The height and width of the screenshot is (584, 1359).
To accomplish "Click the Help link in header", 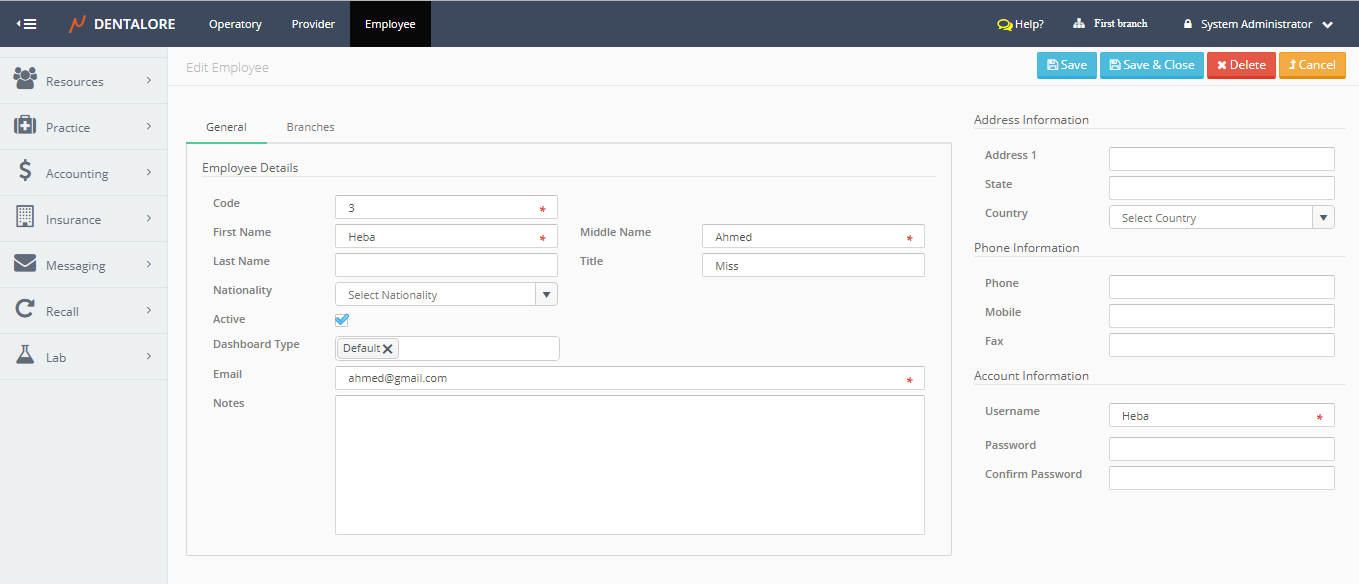I will [1021, 24].
